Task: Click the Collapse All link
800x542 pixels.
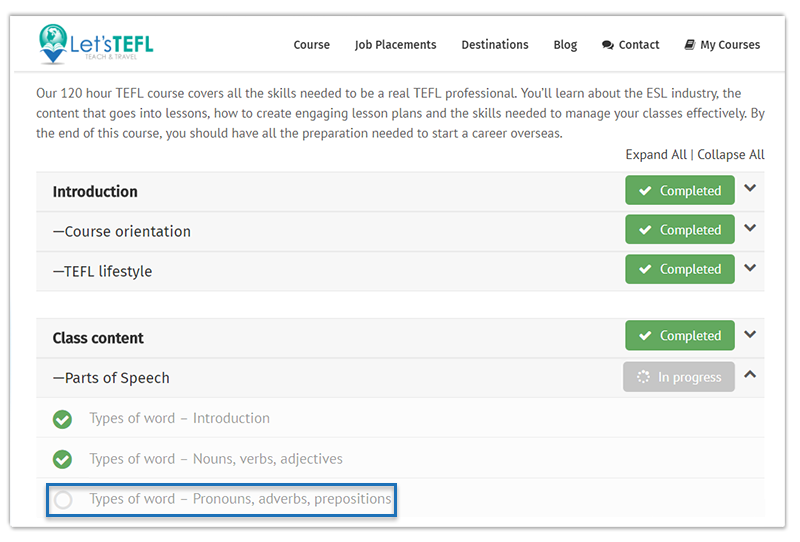Action: coord(731,155)
